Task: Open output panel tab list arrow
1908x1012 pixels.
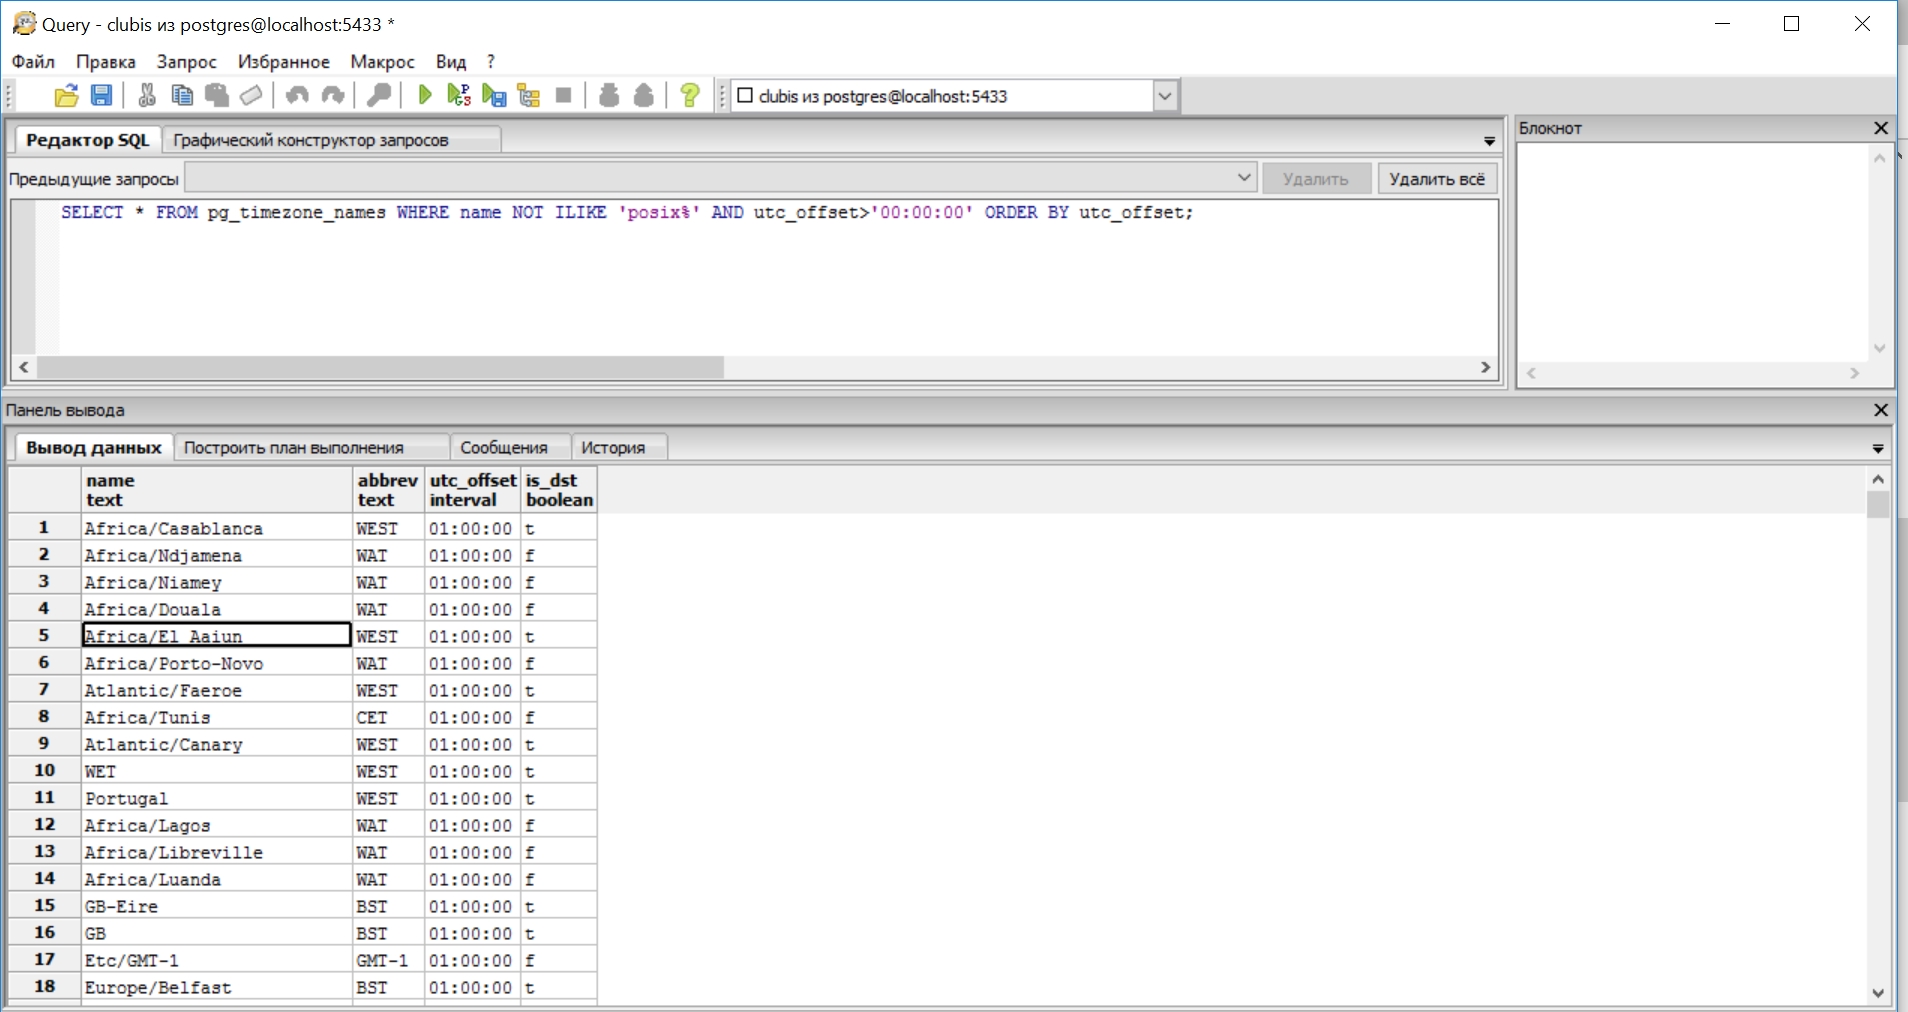Action: (1878, 449)
